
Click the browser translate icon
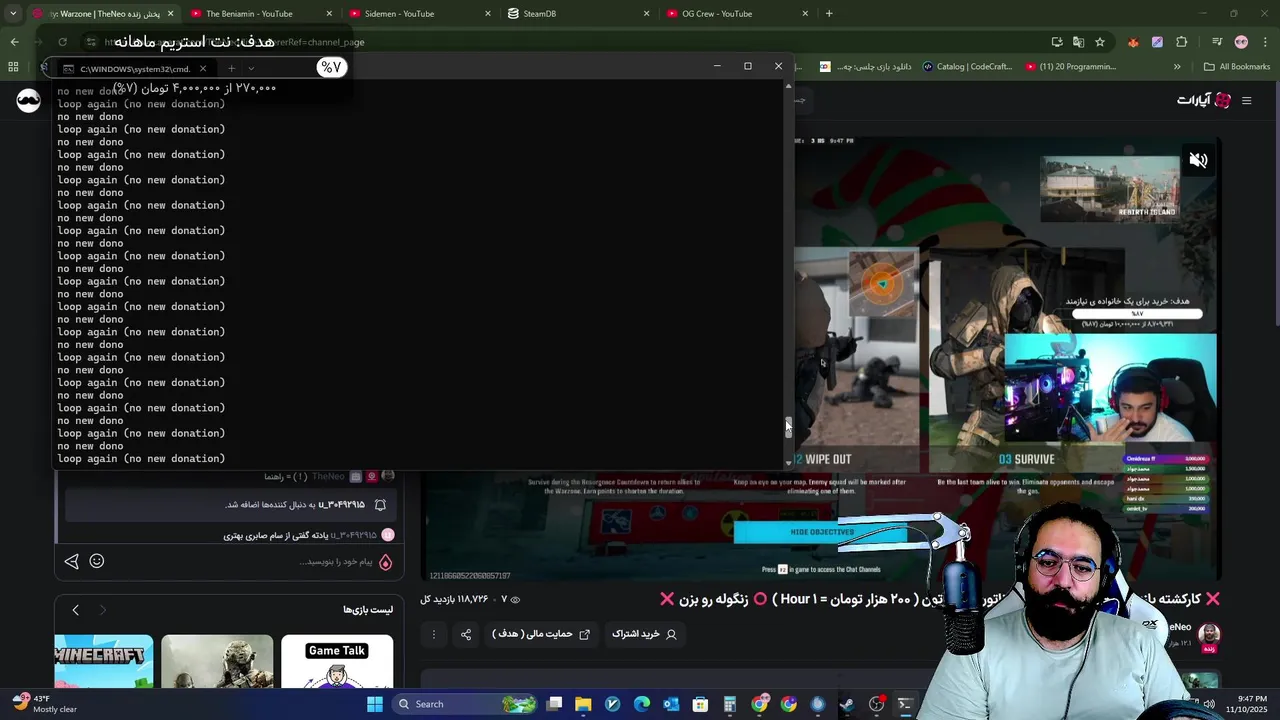(1078, 42)
